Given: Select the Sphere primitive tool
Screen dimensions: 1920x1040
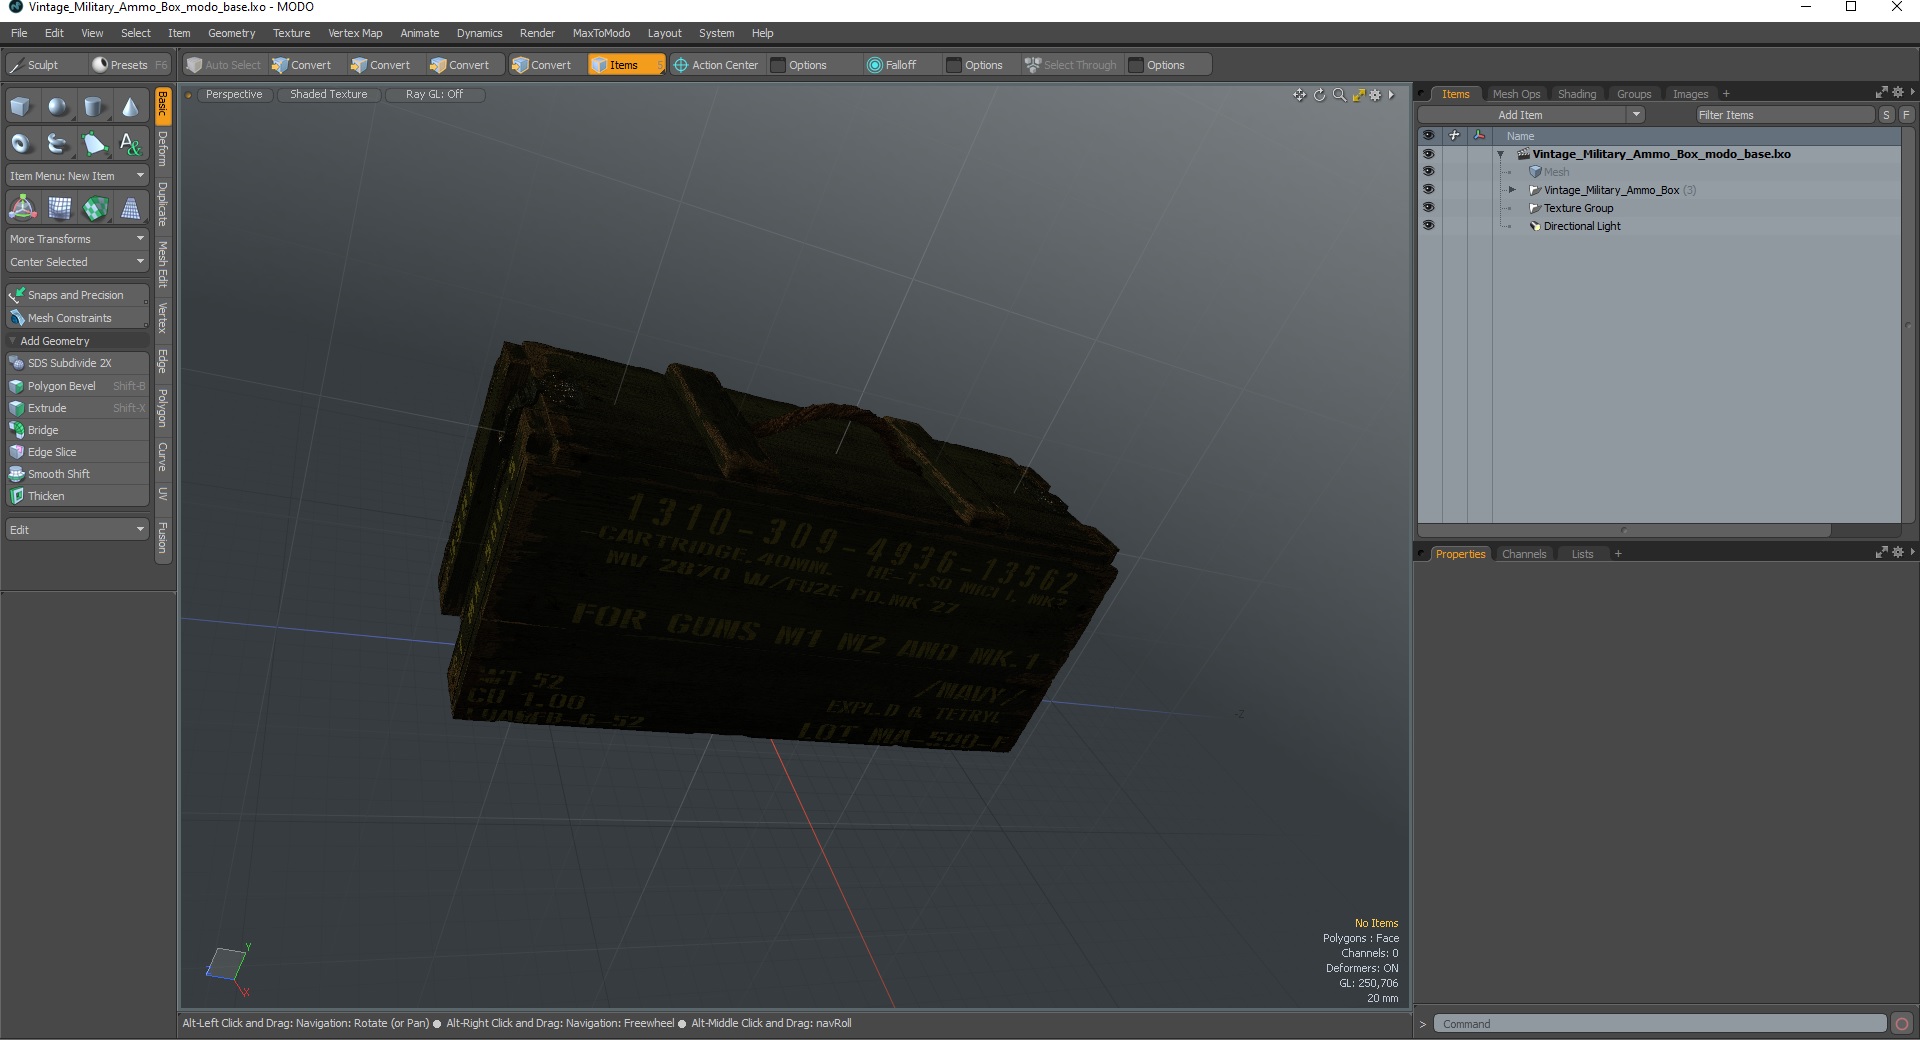Looking at the screenshot, I should (x=58, y=107).
